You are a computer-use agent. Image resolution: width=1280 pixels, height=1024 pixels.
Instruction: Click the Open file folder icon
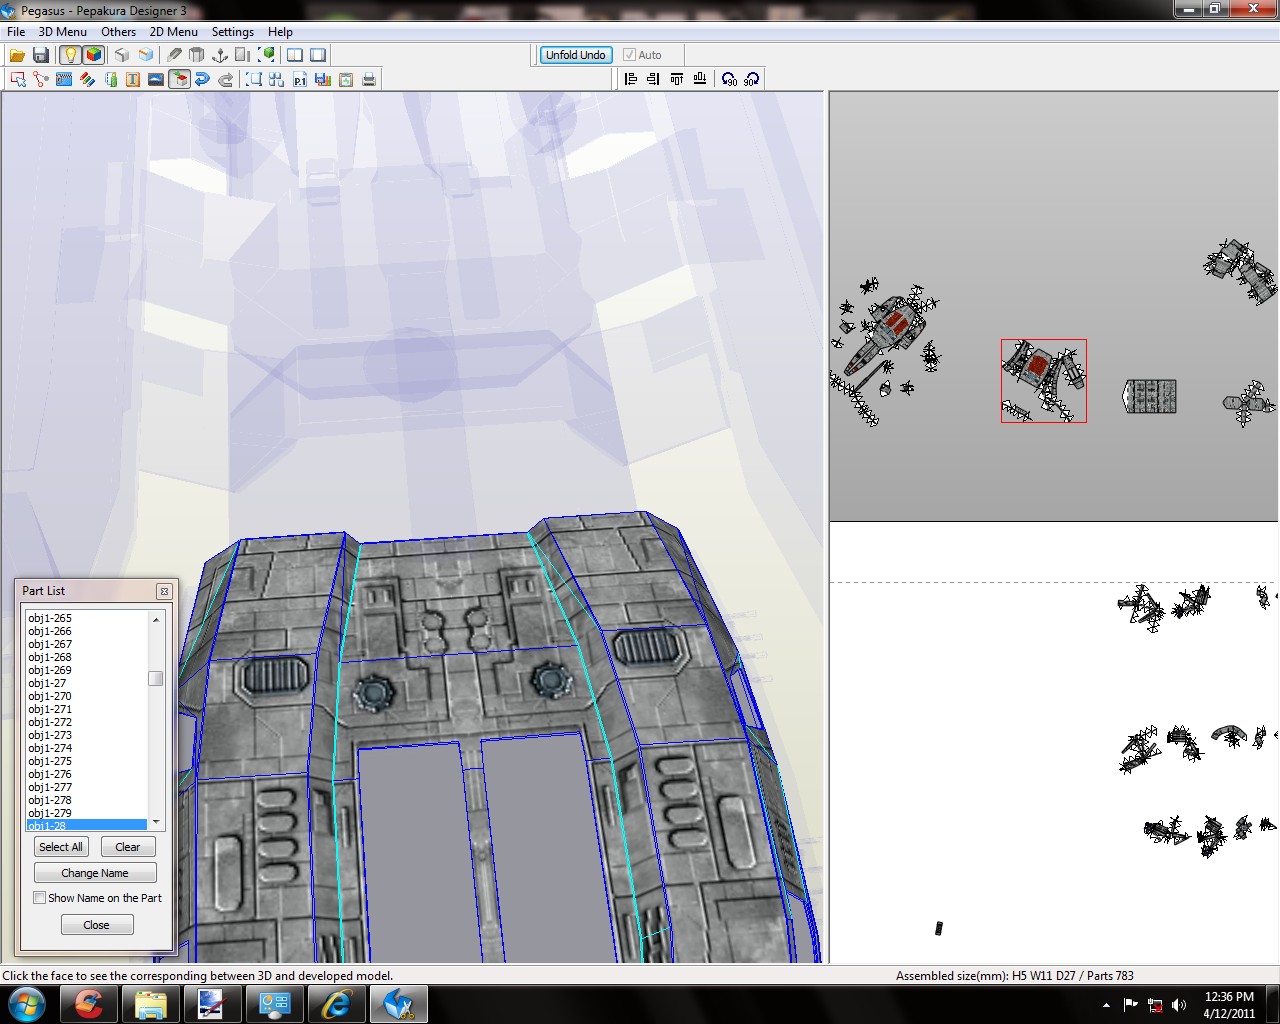17,55
